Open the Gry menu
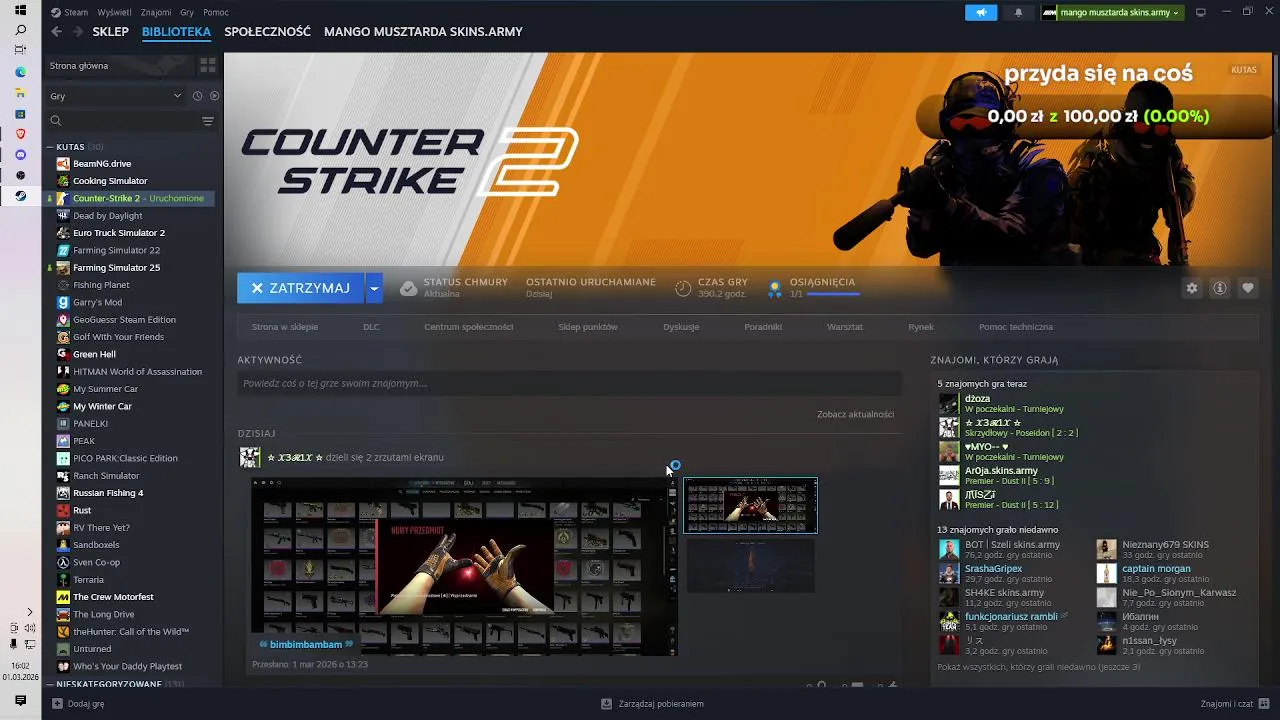 [187, 12]
